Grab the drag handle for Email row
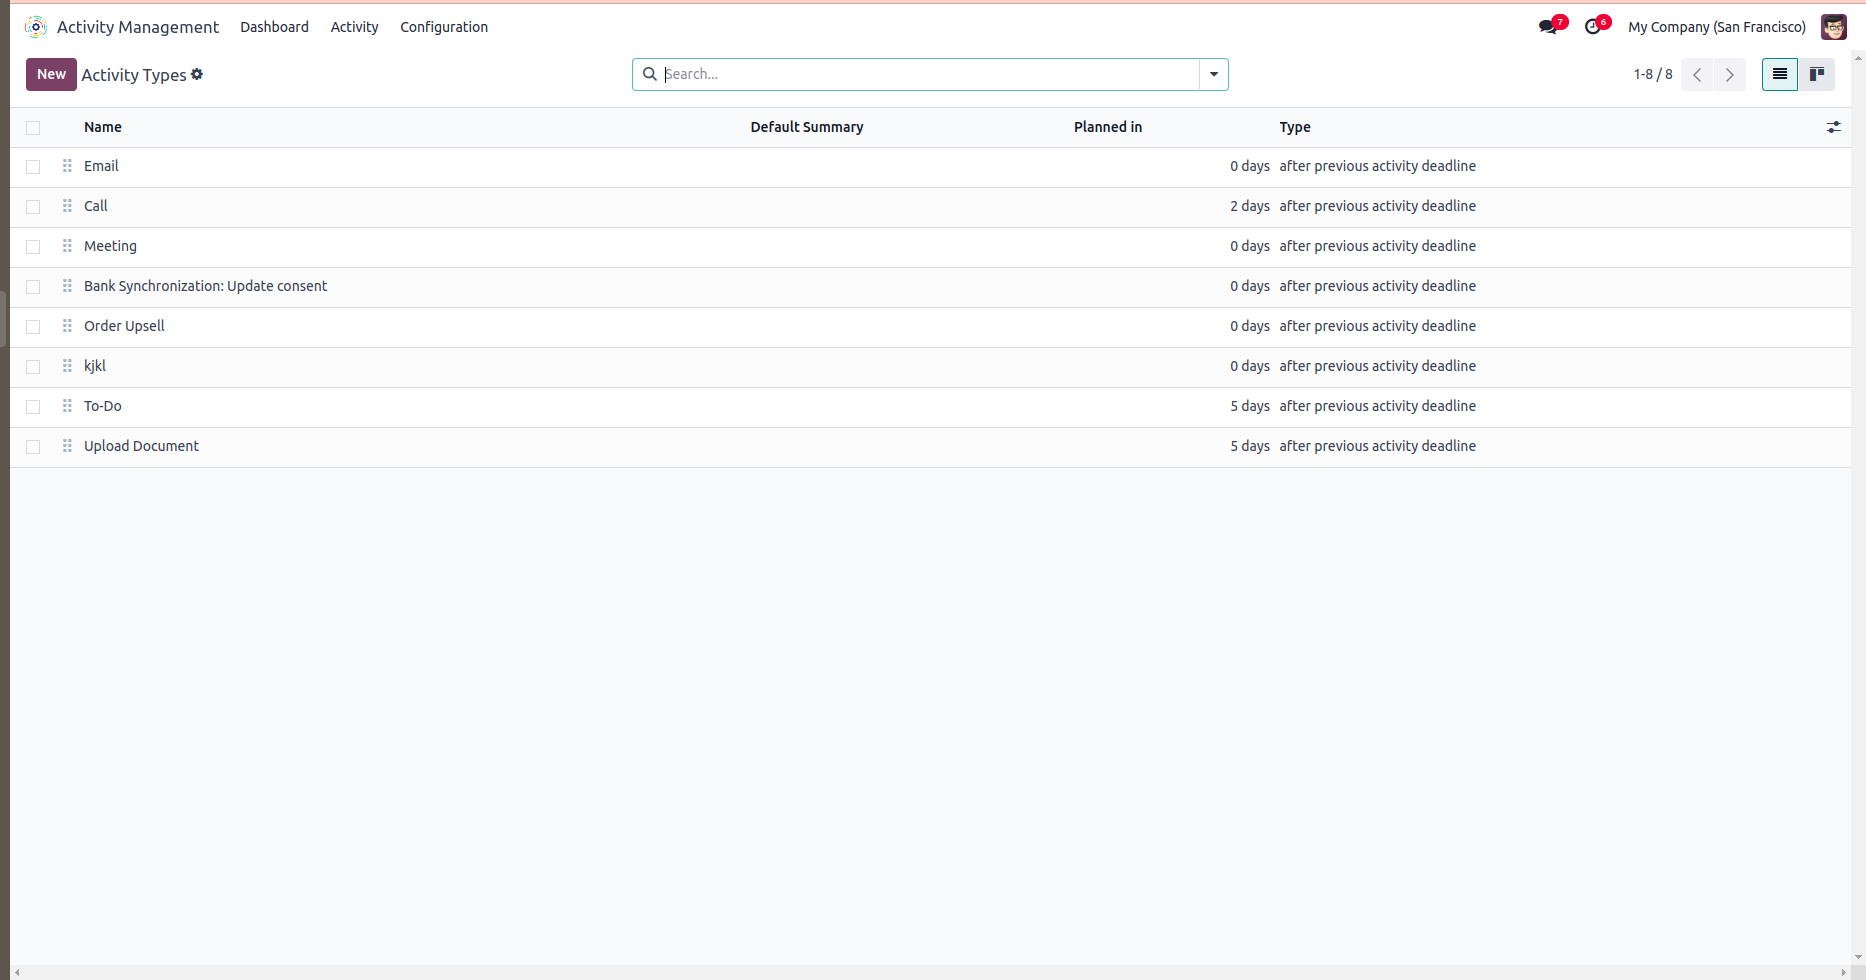 pyautogui.click(x=67, y=166)
